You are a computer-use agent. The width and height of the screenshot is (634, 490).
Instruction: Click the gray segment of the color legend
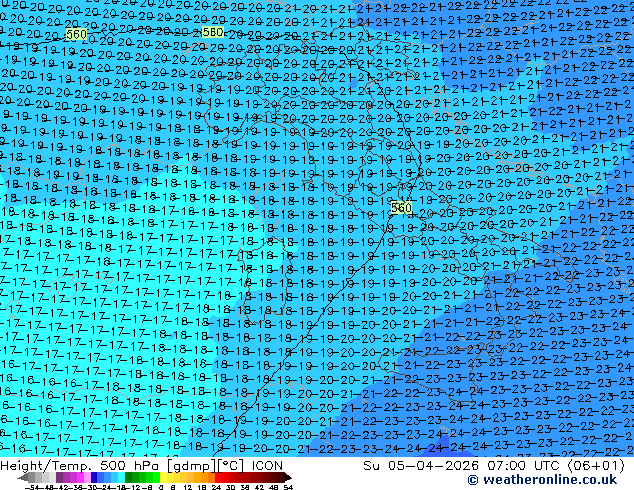tap(32, 477)
